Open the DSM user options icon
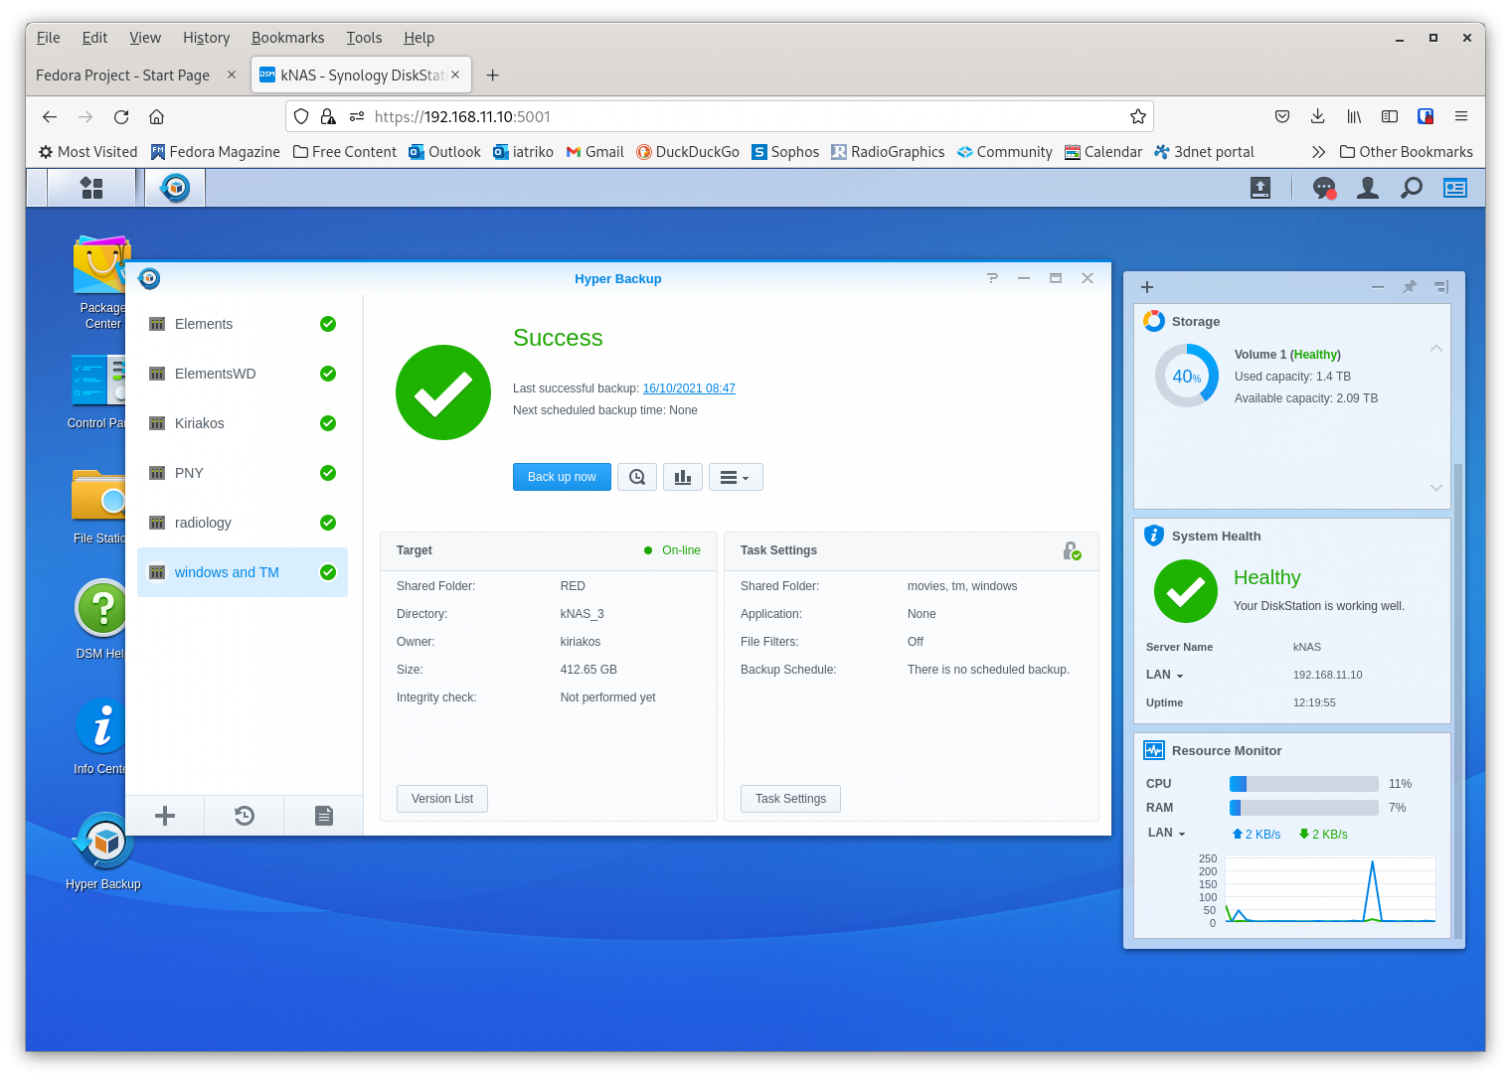The width and height of the screenshot is (1511, 1080). (1367, 188)
